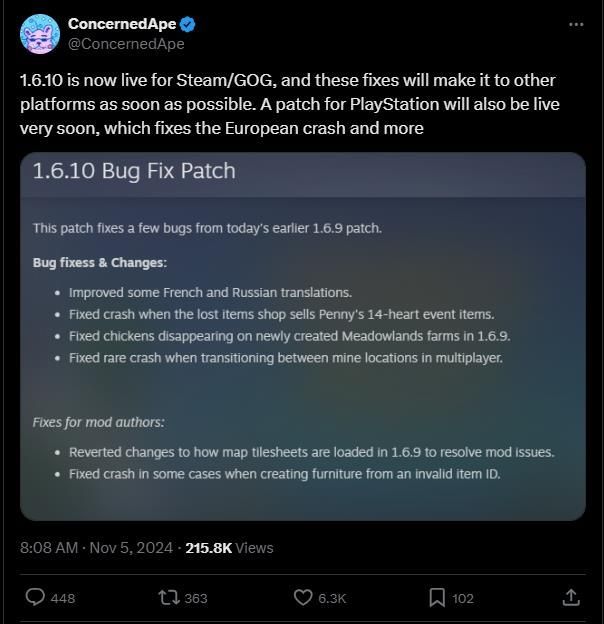Open the @ConcernedApe handle link
The height and width of the screenshot is (624, 604).
tap(126, 44)
